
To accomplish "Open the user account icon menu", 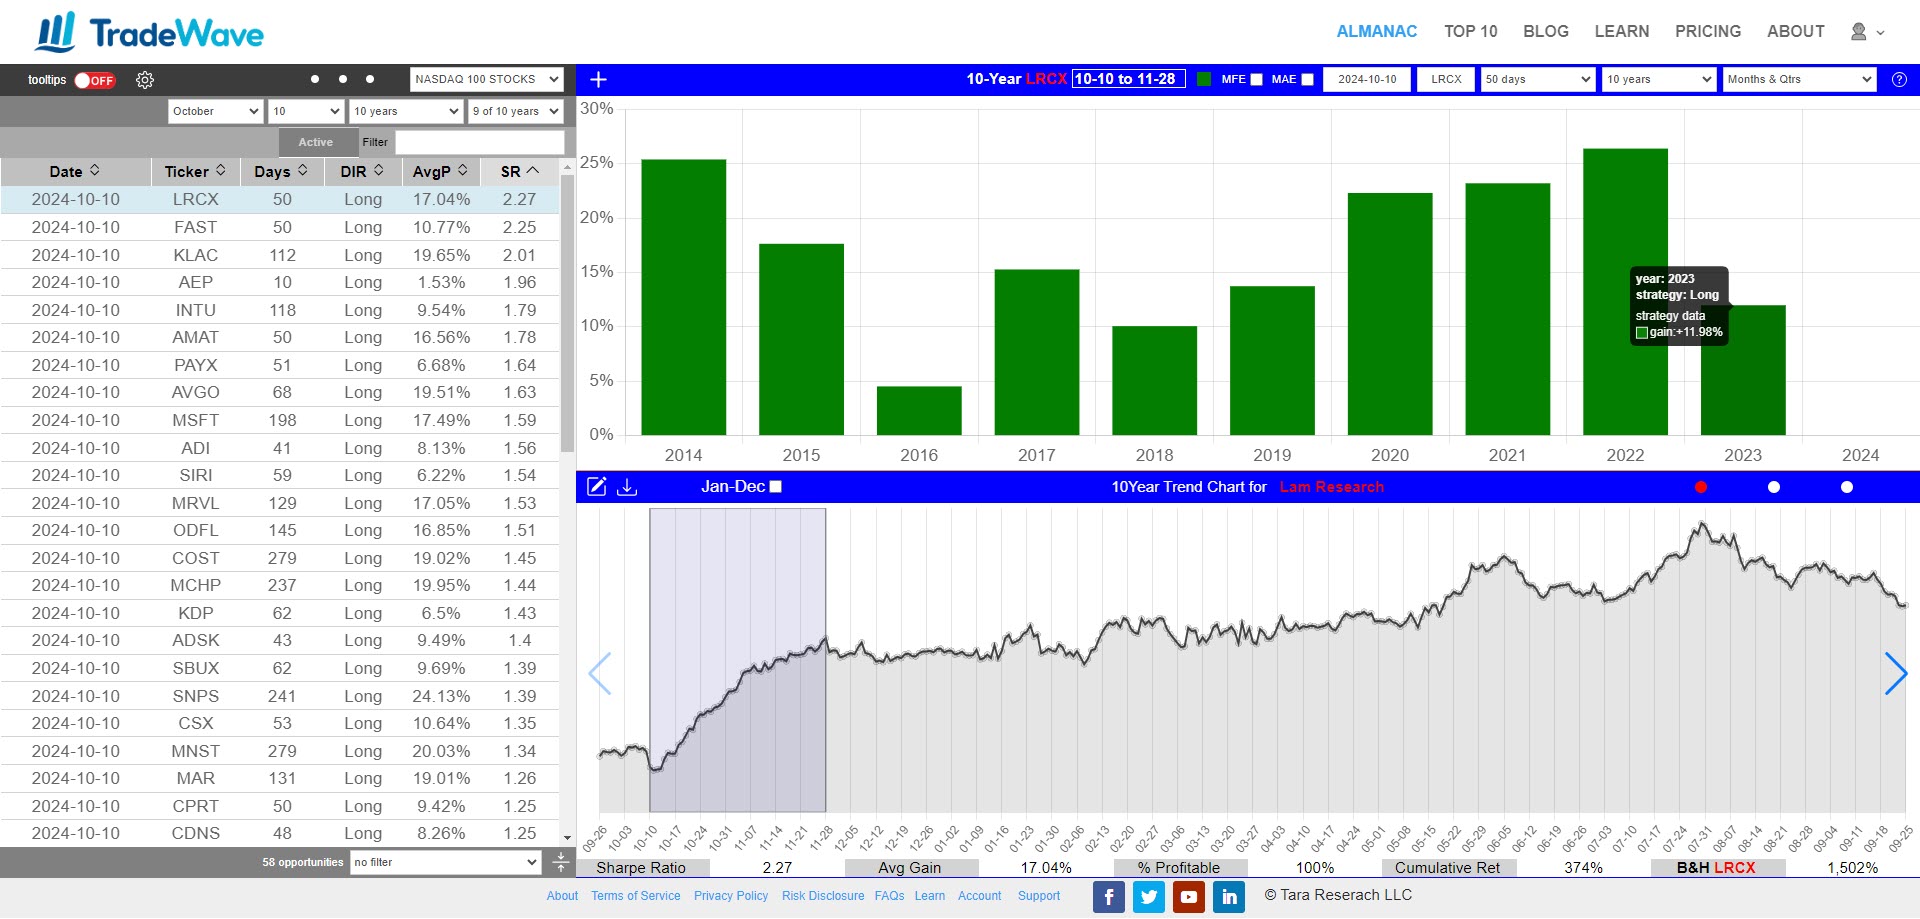I will pyautogui.click(x=1866, y=32).
